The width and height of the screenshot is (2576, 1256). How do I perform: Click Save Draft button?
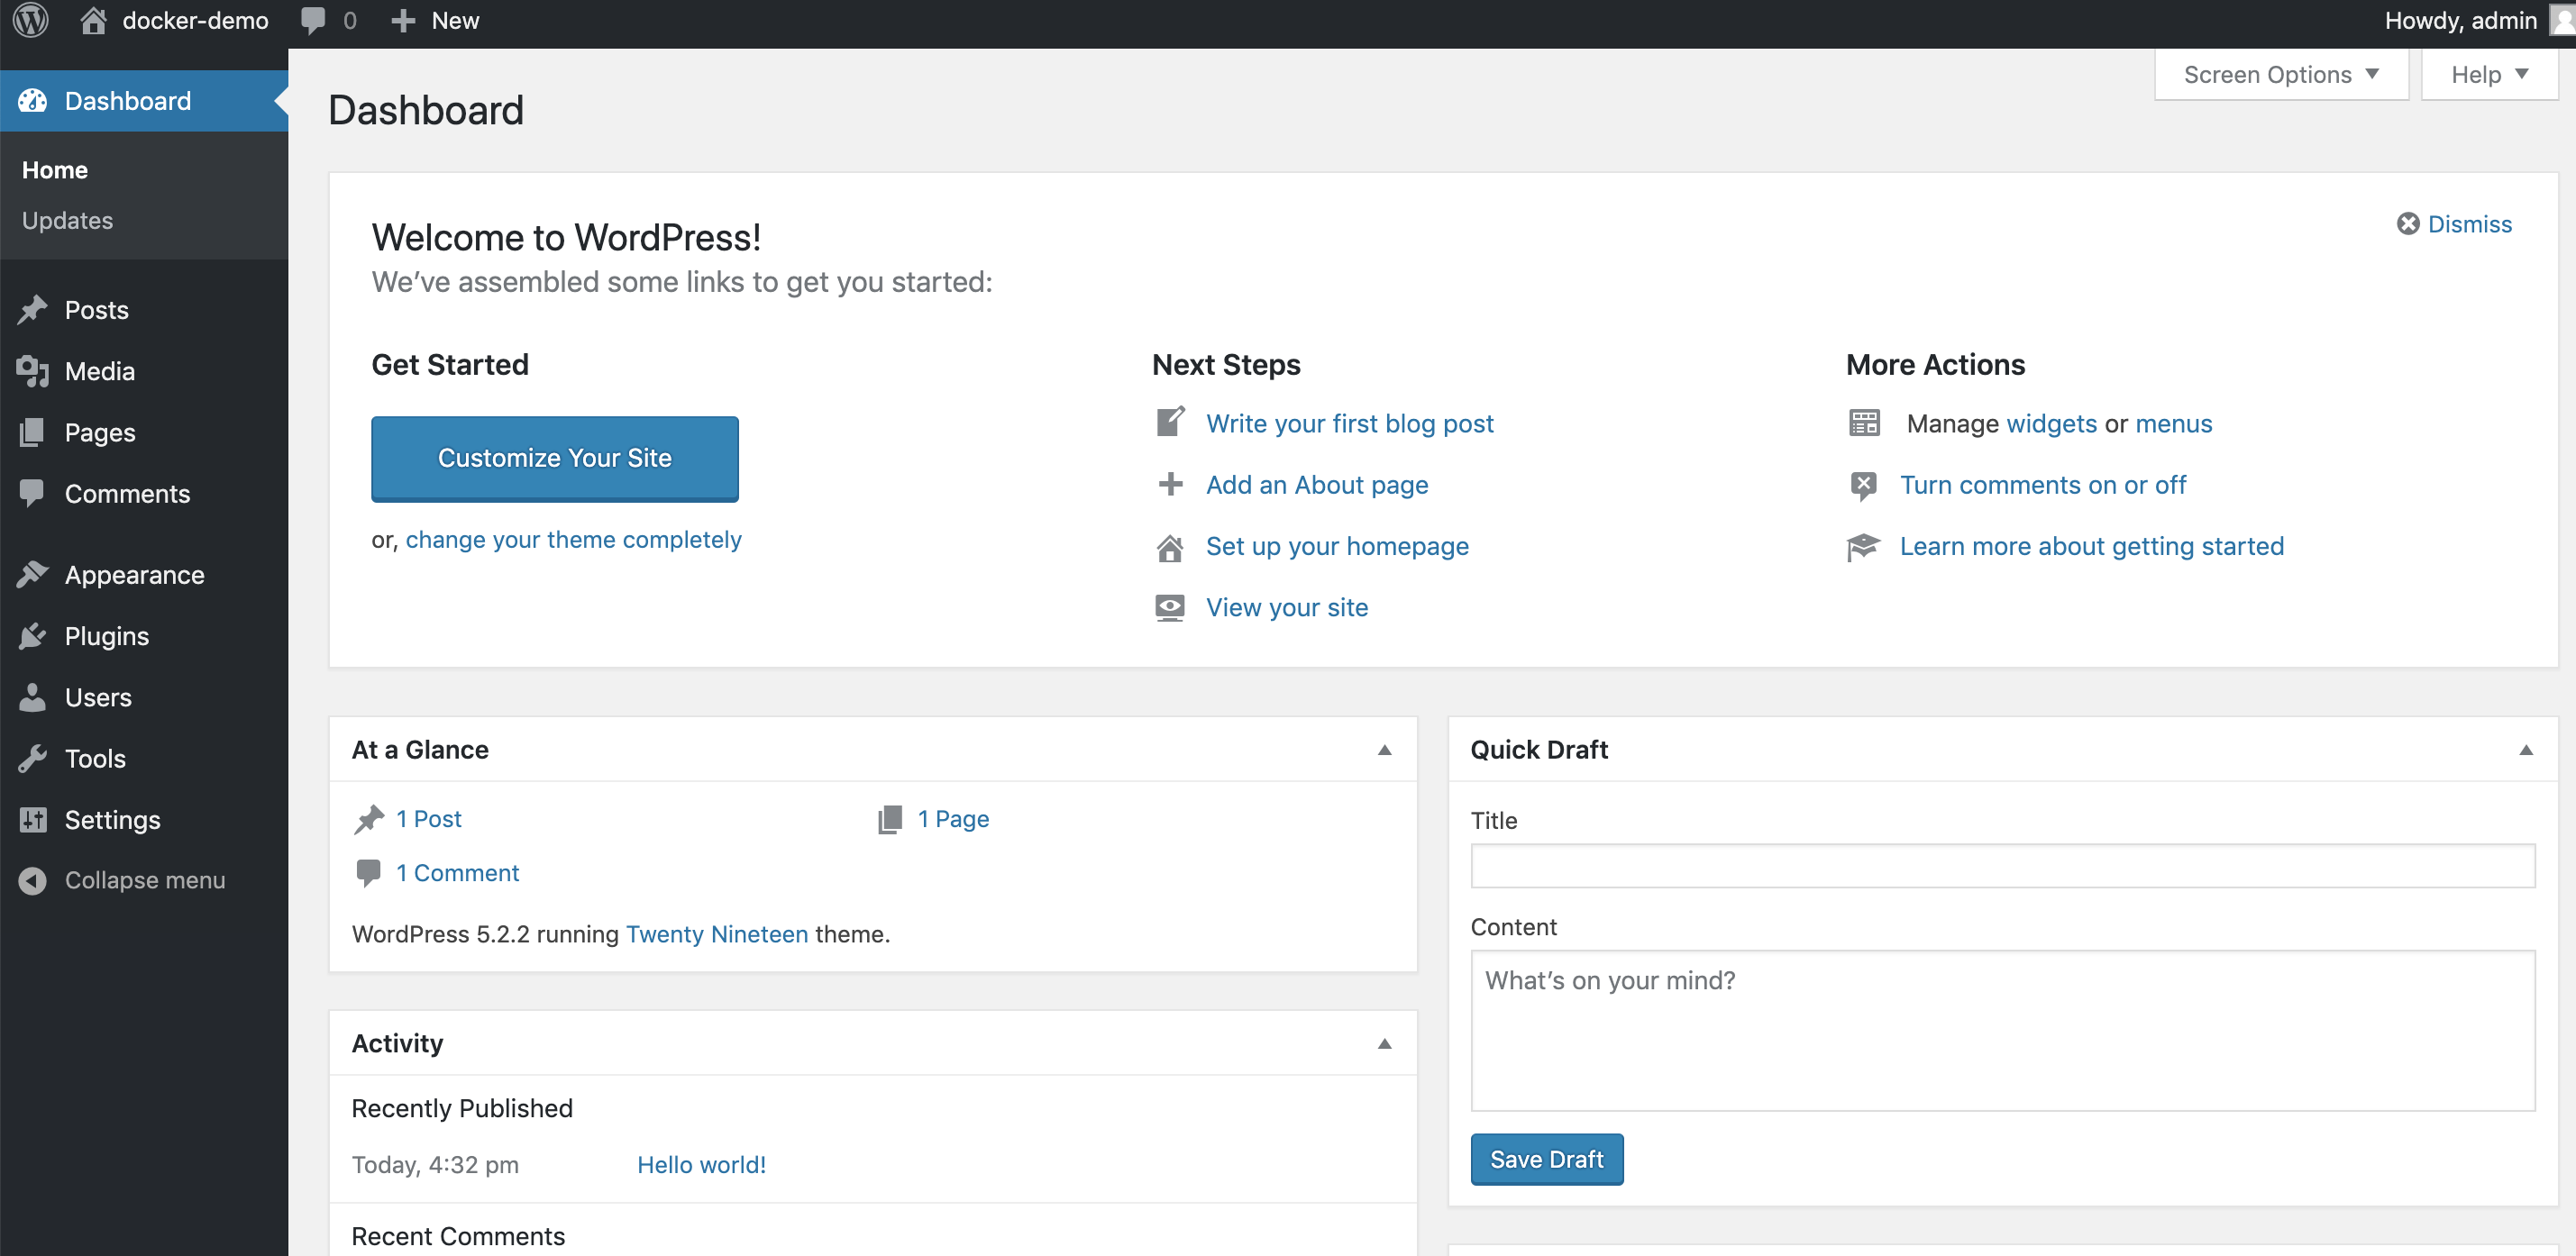(x=1544, y=1159)
